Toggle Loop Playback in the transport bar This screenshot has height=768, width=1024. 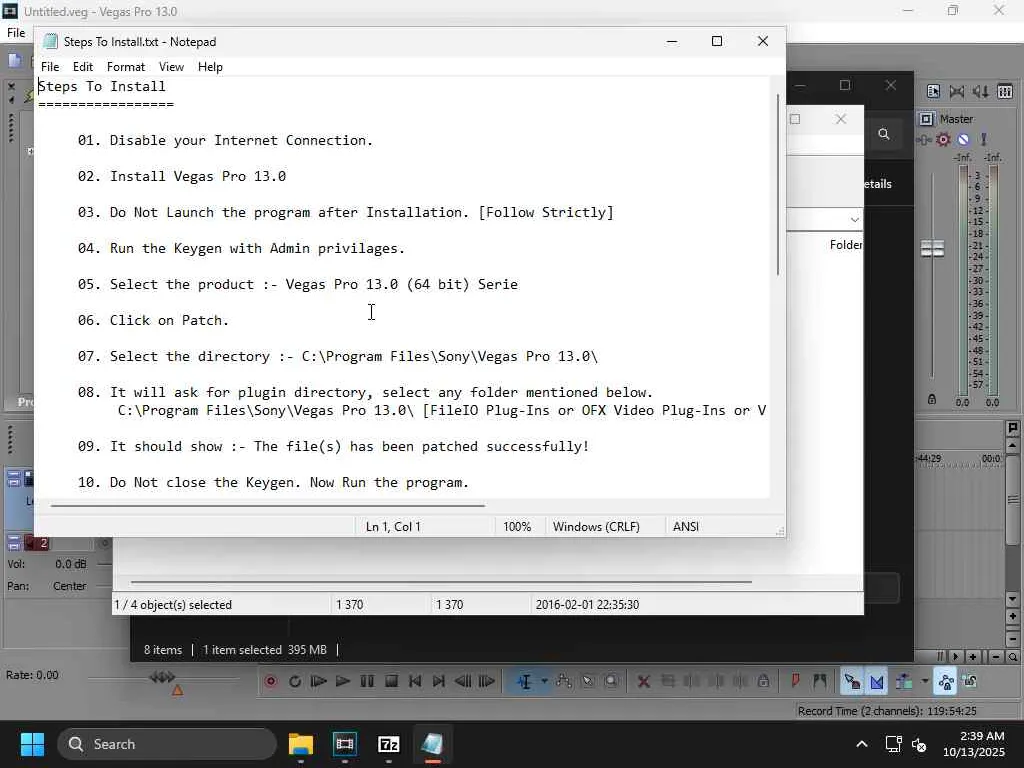pos(295,682)
